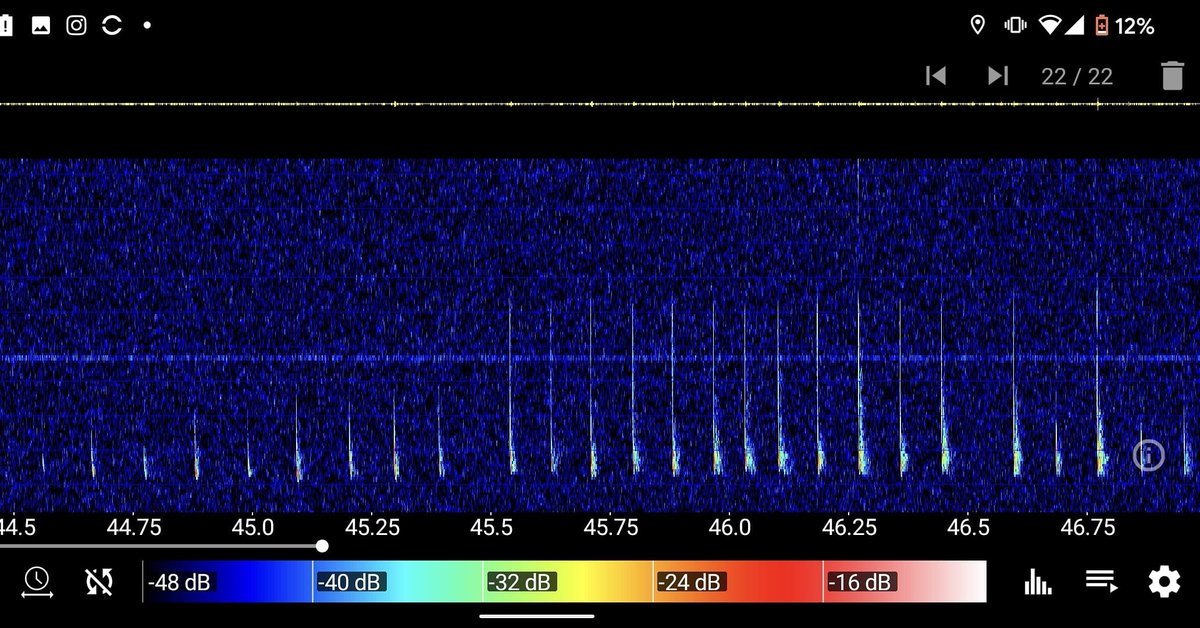Click the 46.5 time axis label
The image size is (1200, 628).
pos(967,526)
